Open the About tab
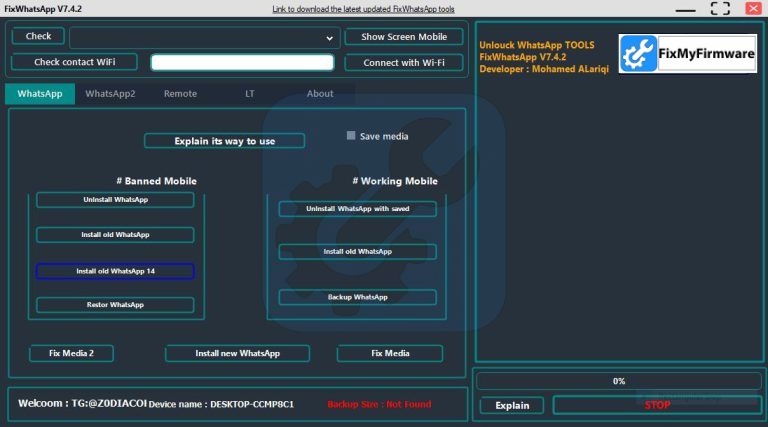Viewport: 768px width, 427px height. (x=320, y=94)
